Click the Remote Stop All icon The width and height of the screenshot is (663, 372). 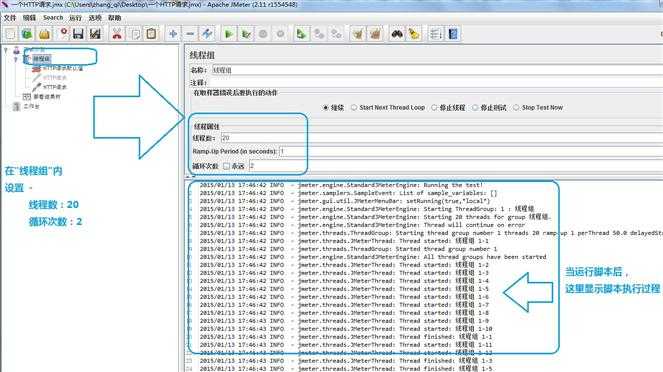coord(319,34)
